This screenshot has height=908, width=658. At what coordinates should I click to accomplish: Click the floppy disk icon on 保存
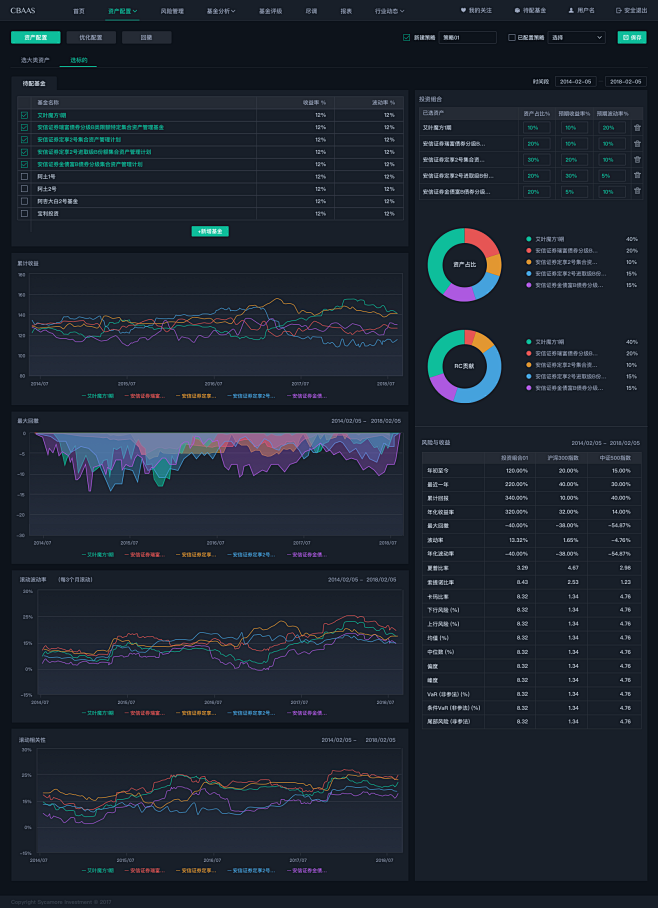[625, 38]
